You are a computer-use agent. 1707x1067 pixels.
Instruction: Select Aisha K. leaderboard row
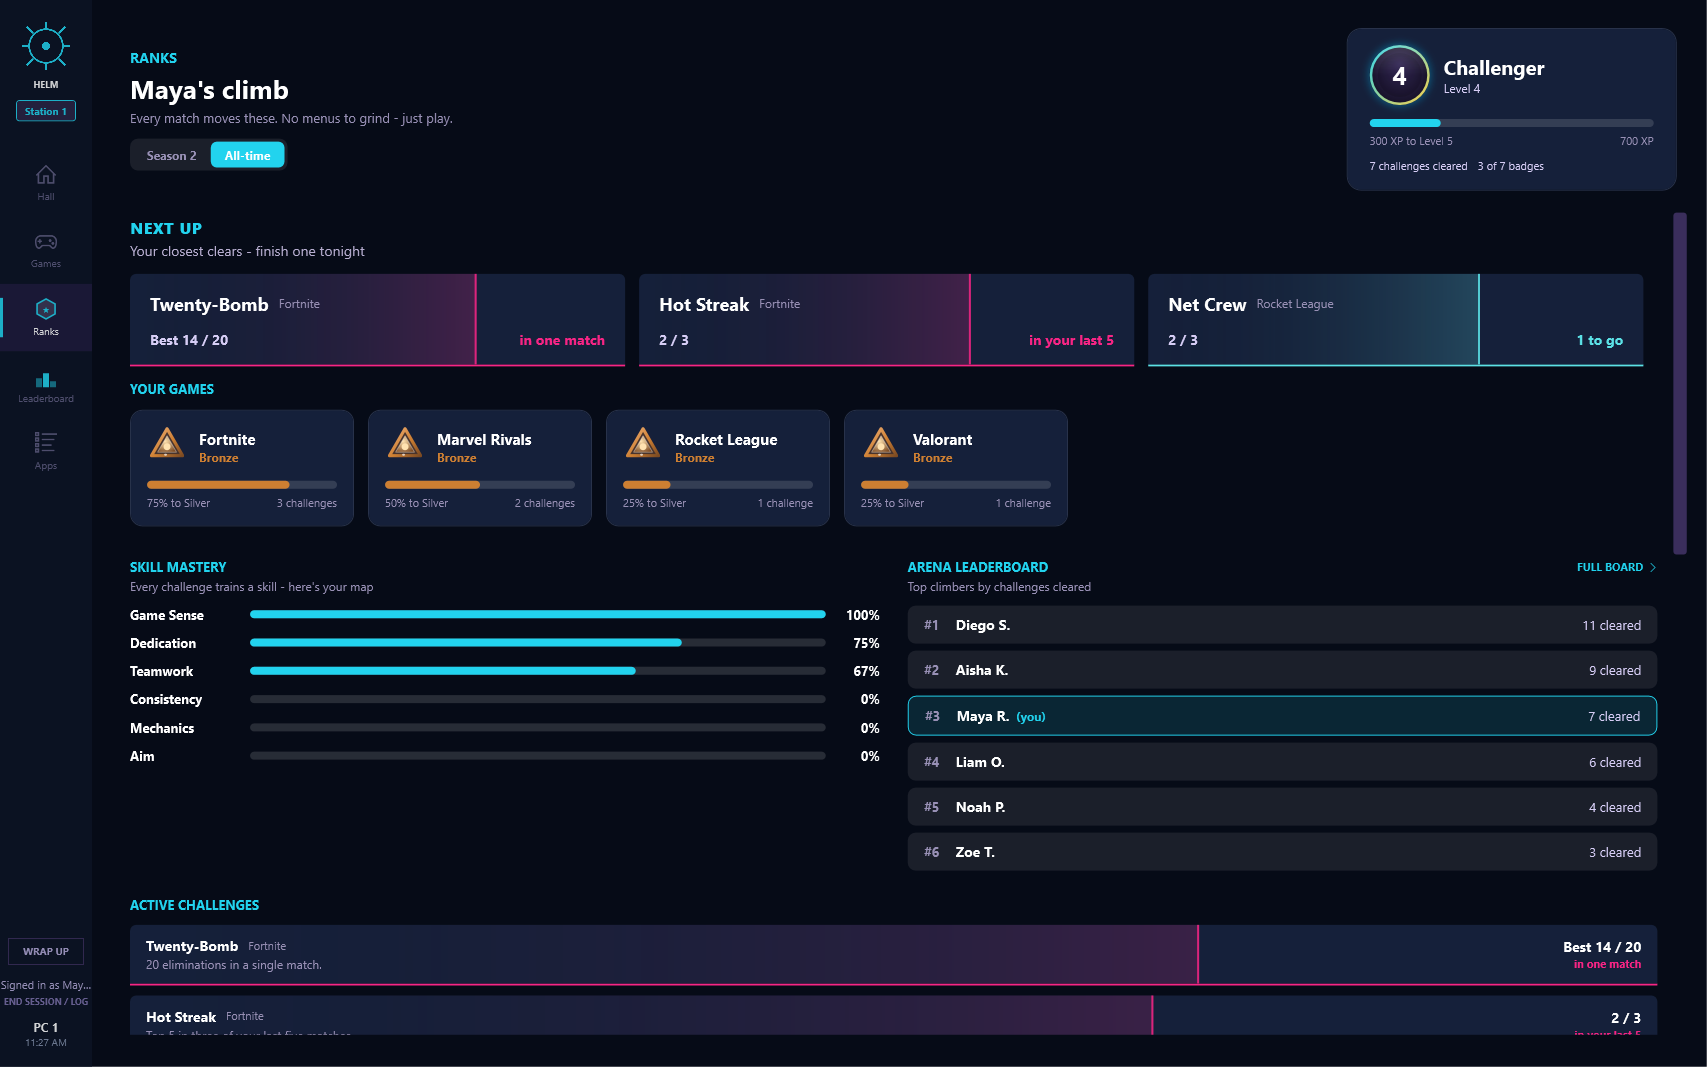[1282, 670]
